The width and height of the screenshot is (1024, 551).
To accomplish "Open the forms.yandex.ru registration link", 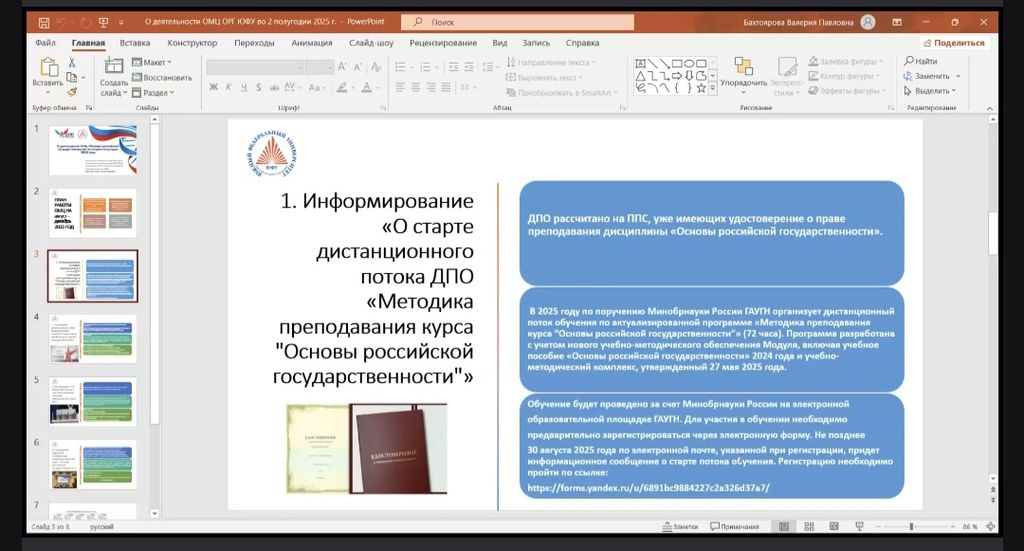I will click(648, 488).
